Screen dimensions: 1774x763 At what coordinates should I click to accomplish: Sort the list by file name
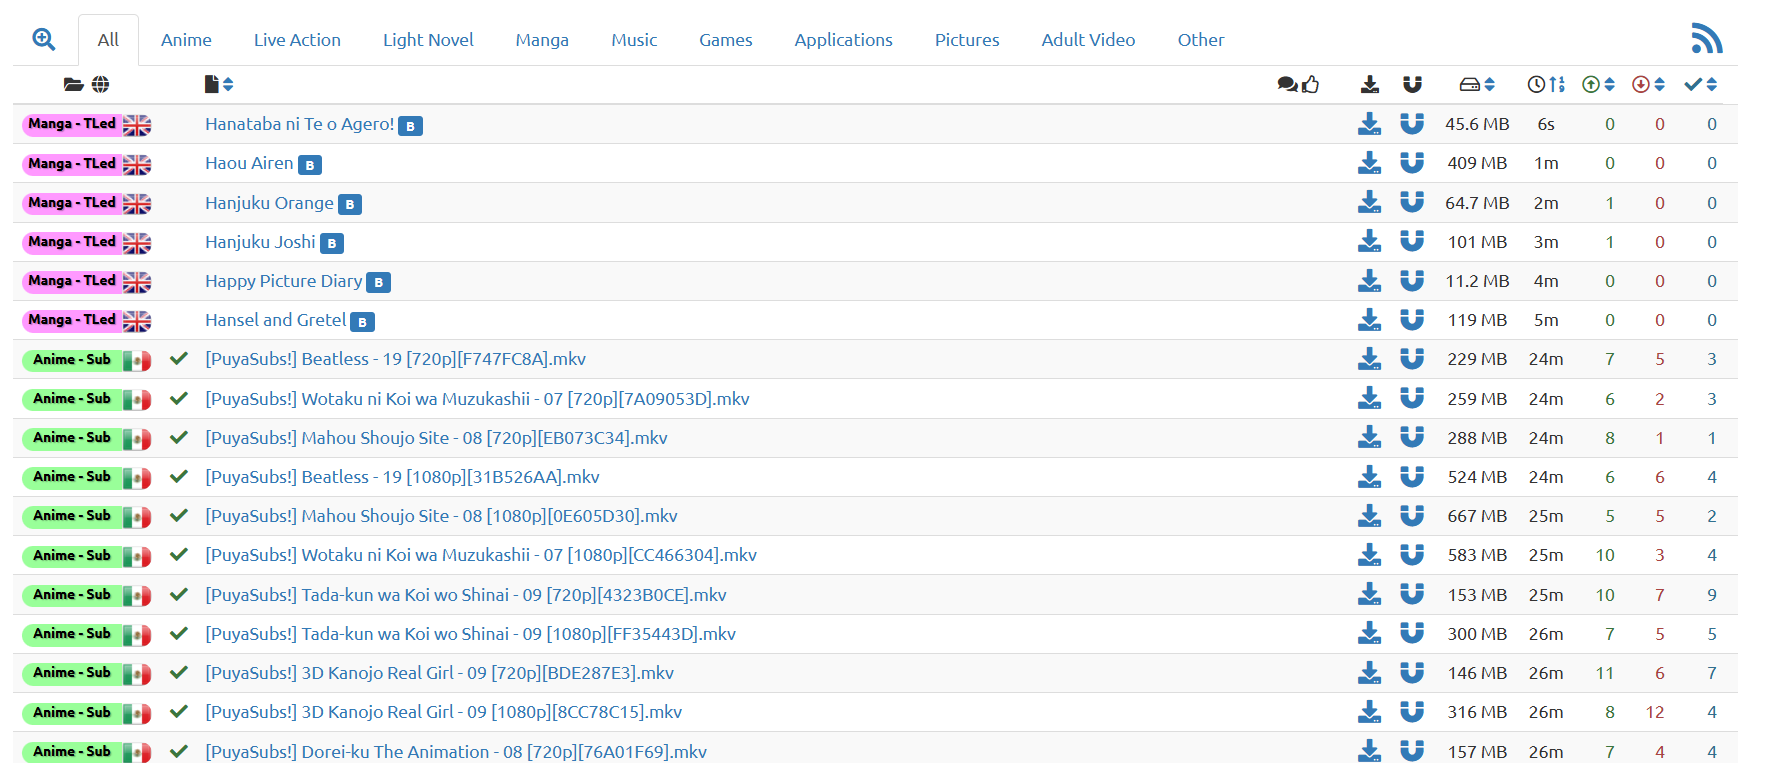click(x=218, y=85)
